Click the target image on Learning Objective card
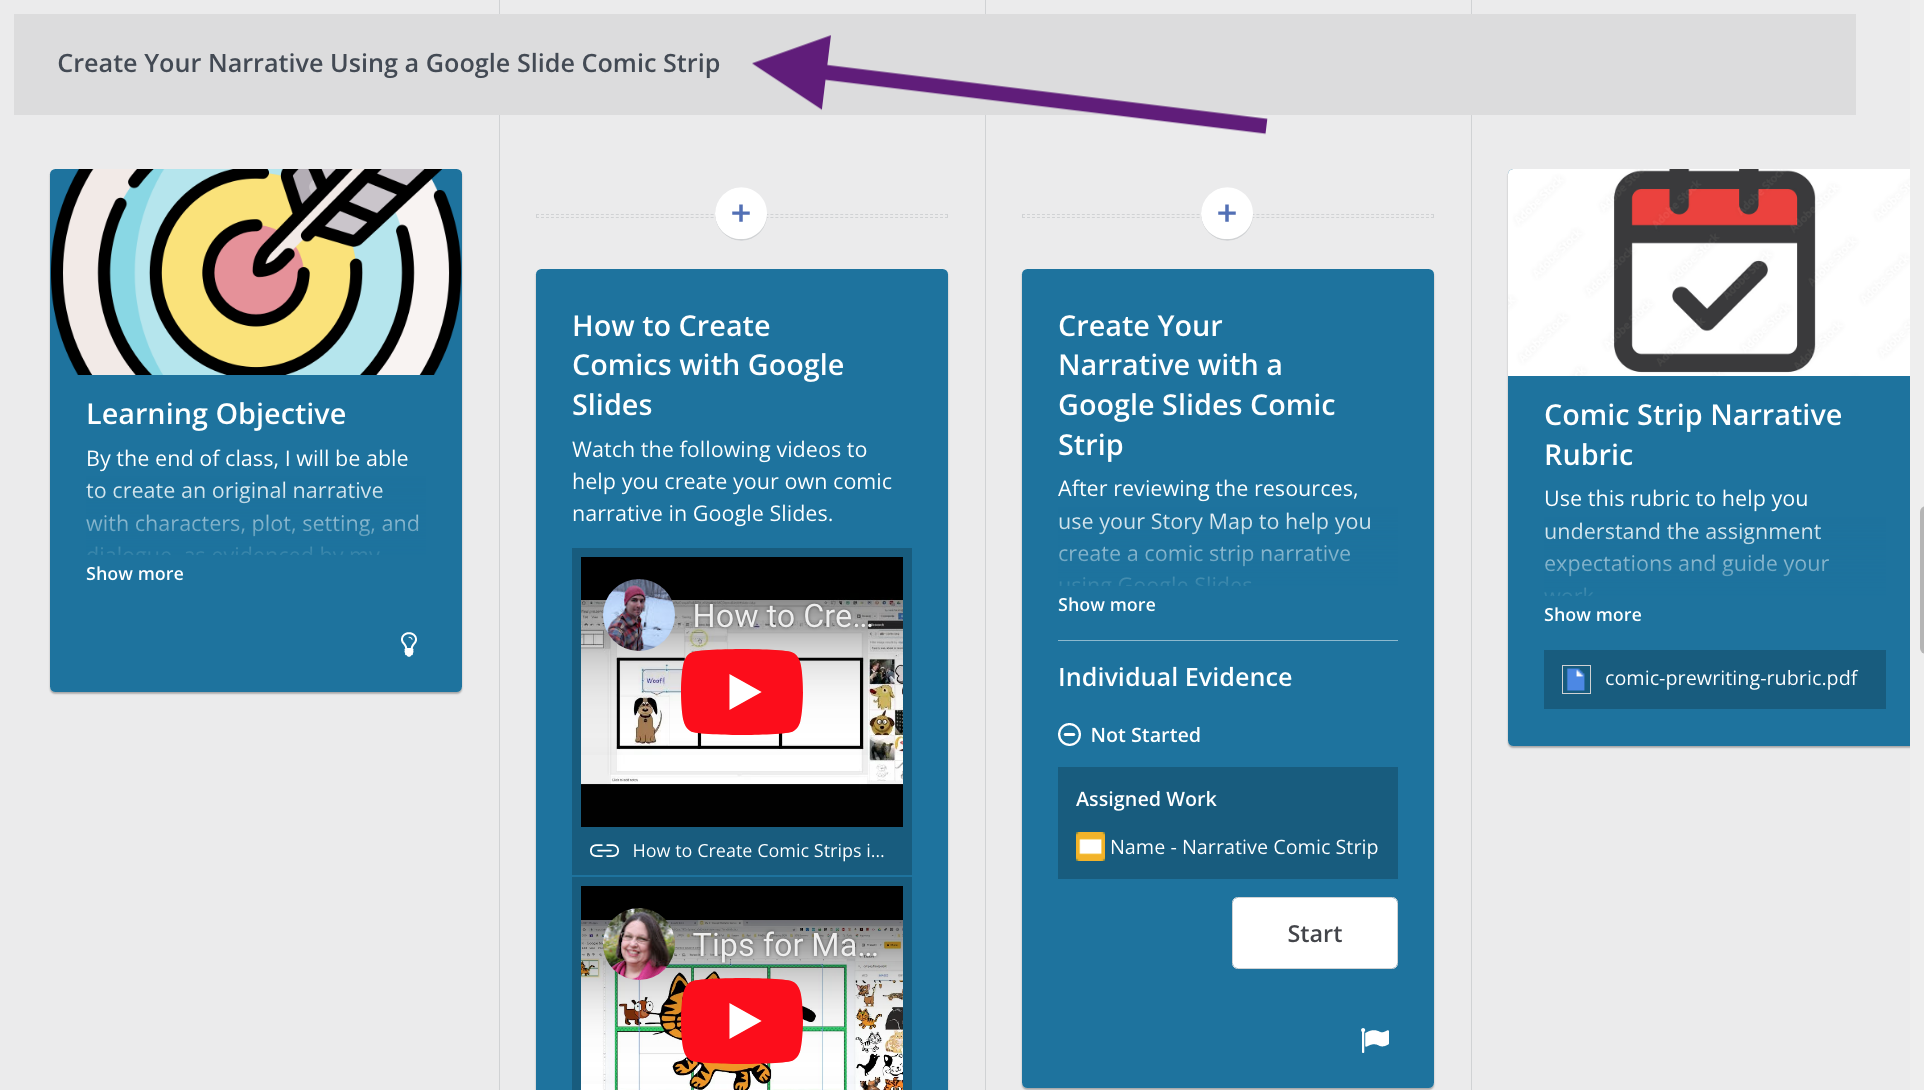The image size is (1924, 1090). [256, 272]
